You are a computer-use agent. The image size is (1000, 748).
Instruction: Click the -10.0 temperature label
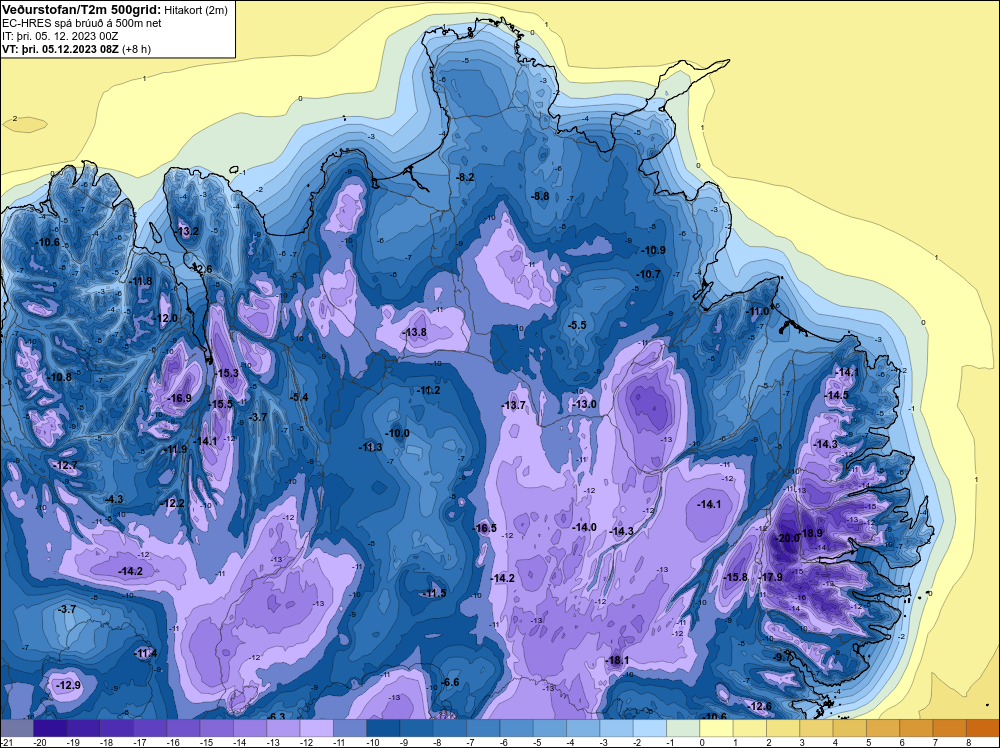click(x=399, y=434)
